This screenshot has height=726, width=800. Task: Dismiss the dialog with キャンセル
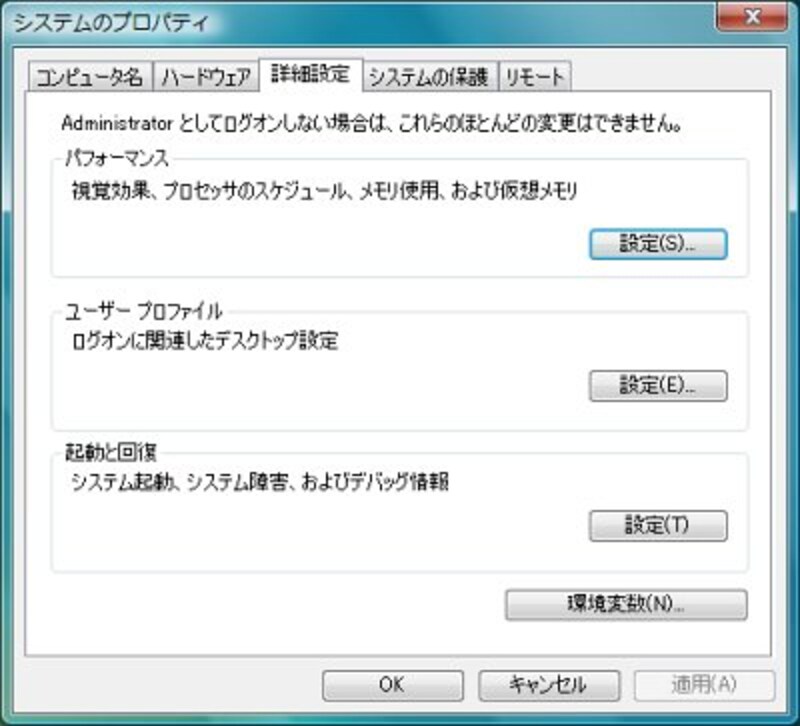(549, 685)
